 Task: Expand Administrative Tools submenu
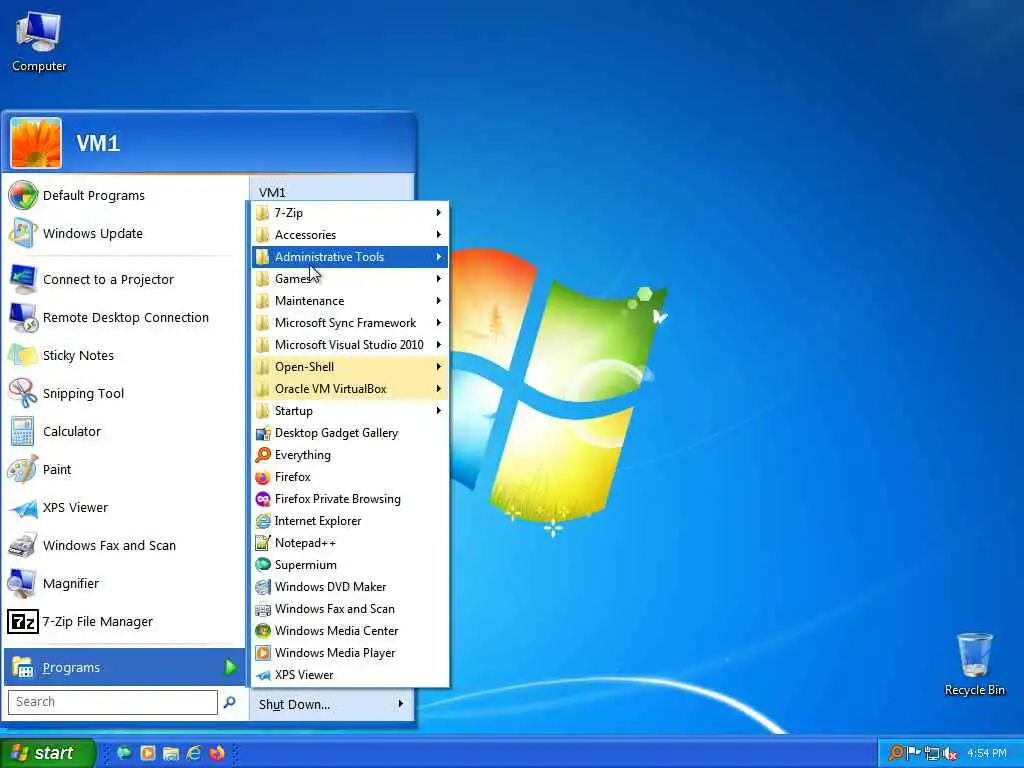pyautogui.click(x=350, y=257)
